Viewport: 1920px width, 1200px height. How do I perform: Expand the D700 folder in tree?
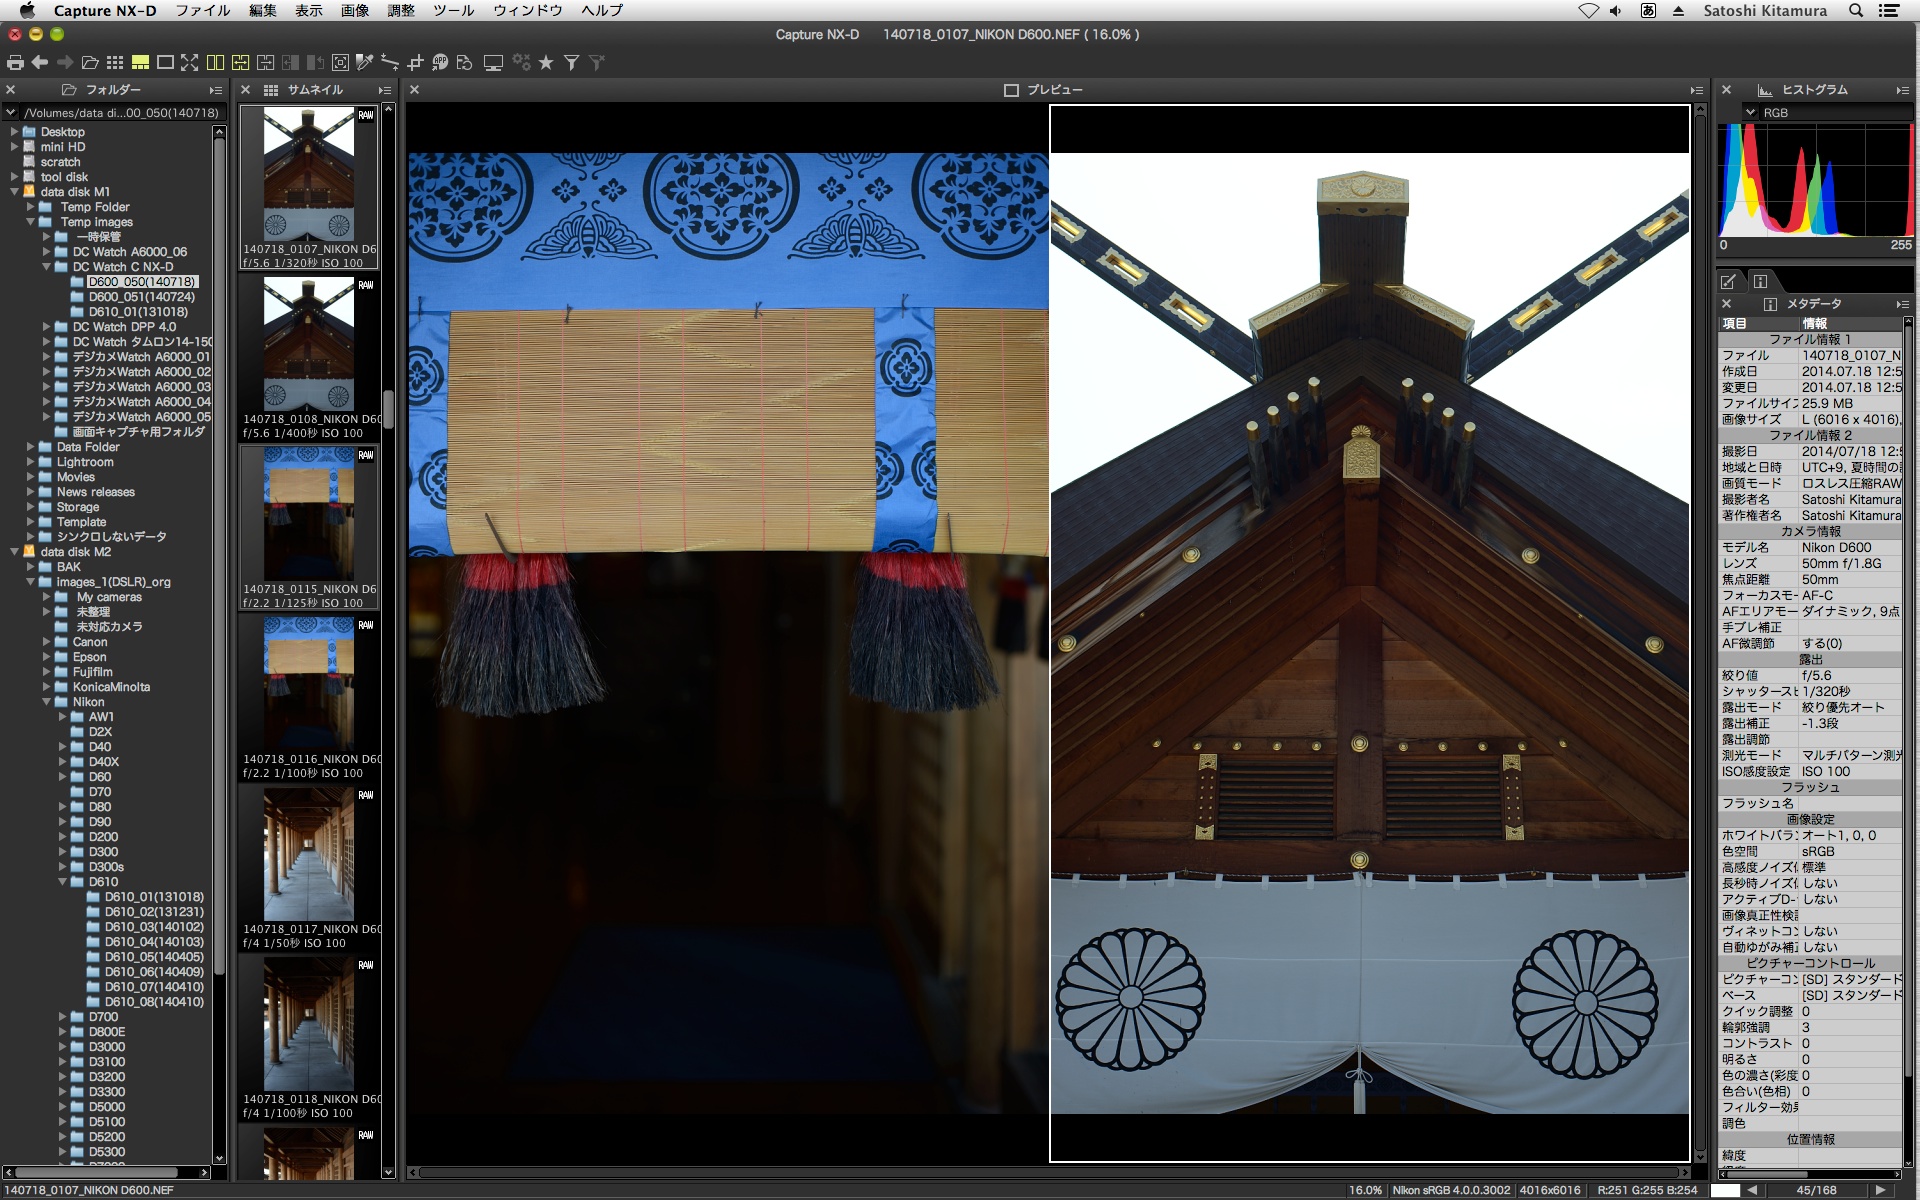tap(62, 1017)
